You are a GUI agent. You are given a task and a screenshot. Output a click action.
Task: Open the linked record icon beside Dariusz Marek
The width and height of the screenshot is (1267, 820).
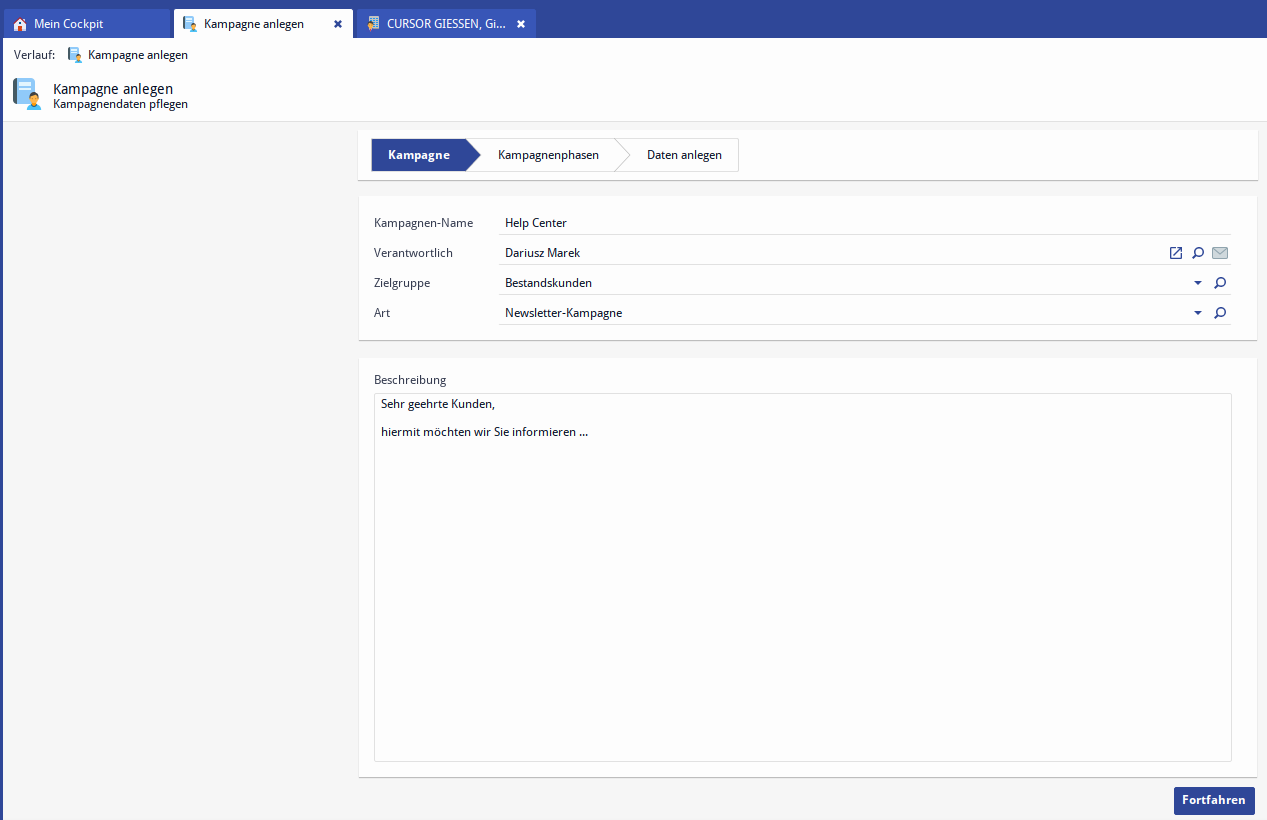click(x=1176, y=253)
